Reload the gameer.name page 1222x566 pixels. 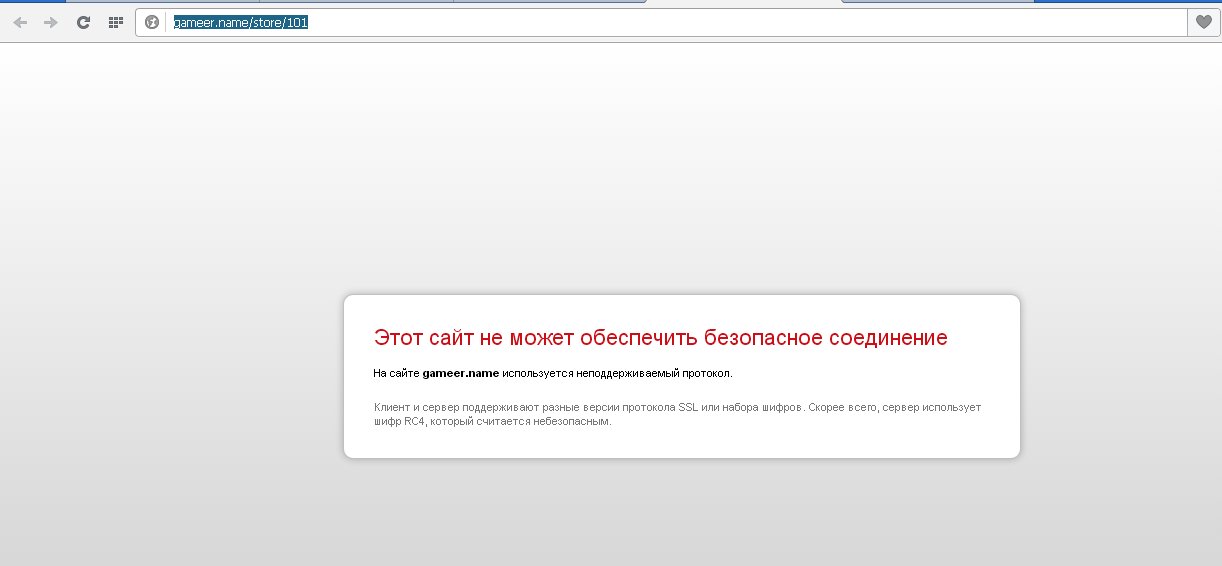point(84,22)
